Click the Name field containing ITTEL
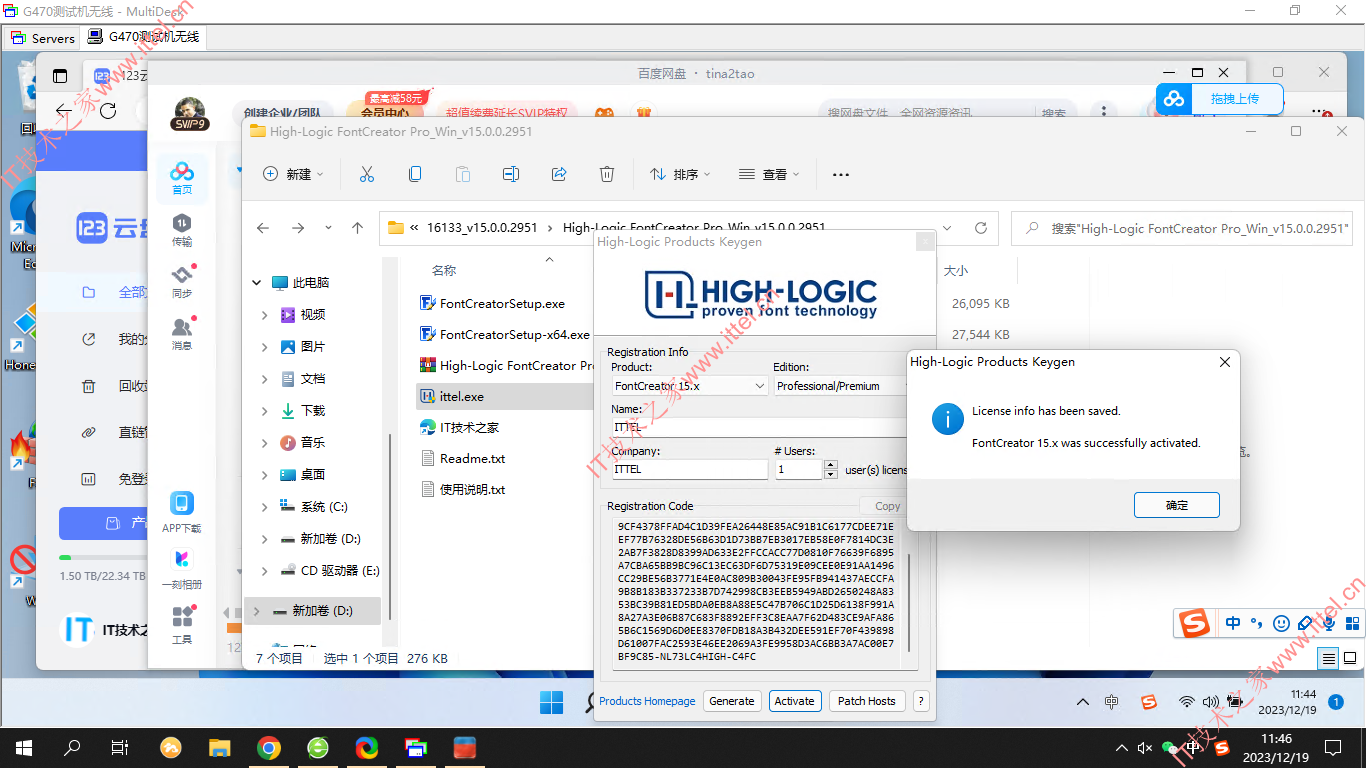Screen dimensions: 1366x768 point(760,427)
